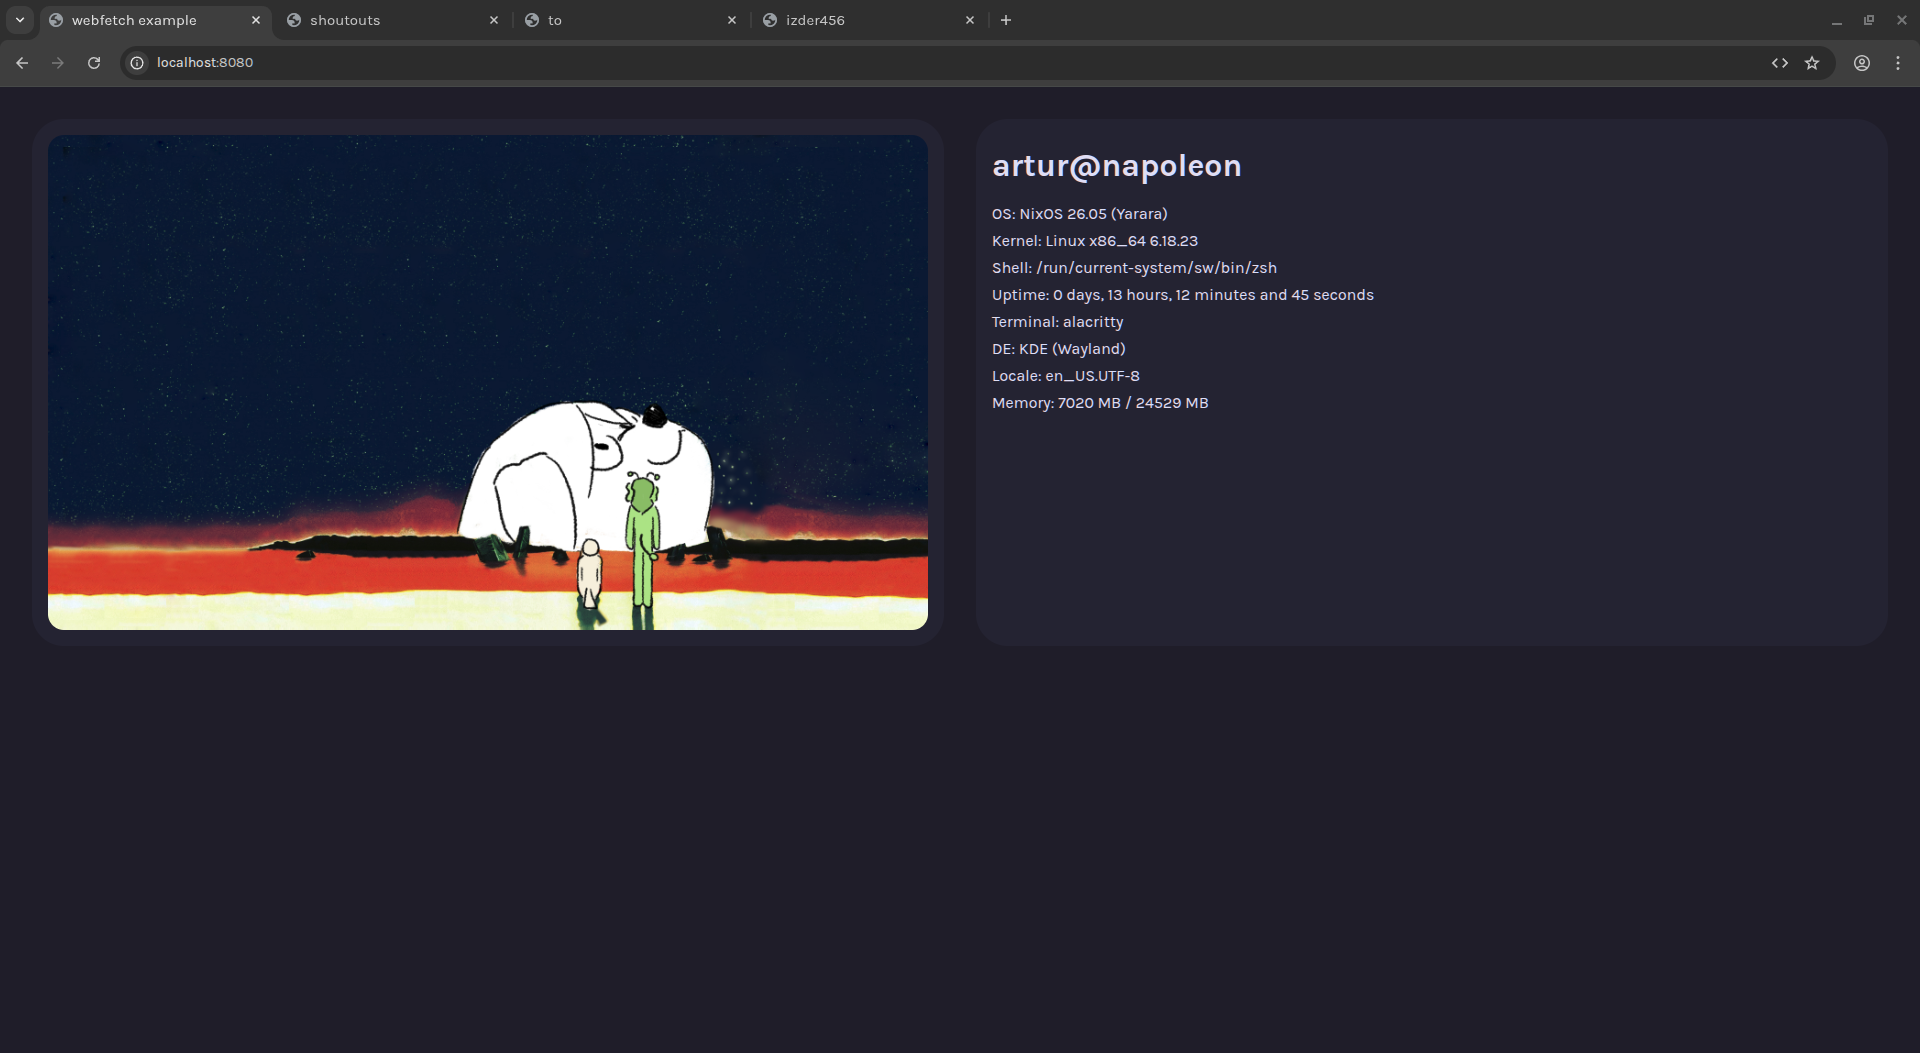
Task: Switch to the webfetch example tab
Action: 155,20
